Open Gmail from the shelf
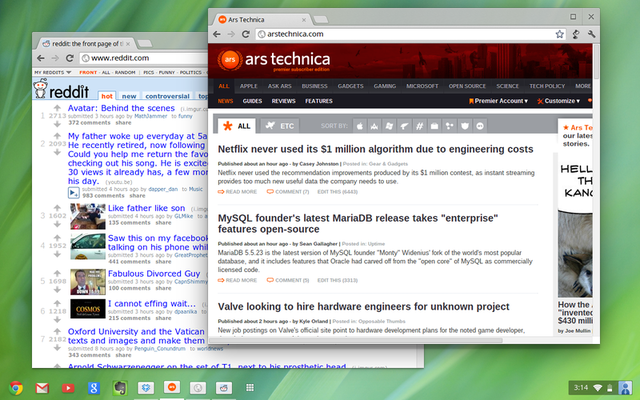This screenshot has width=640, height=400. click(42, 388)
